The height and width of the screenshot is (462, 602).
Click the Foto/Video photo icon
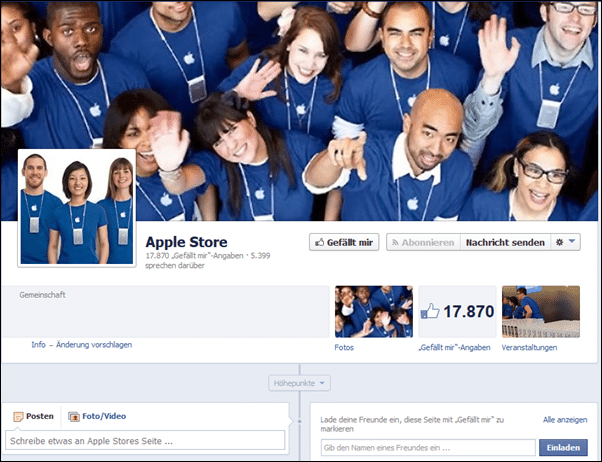[73, 416]
